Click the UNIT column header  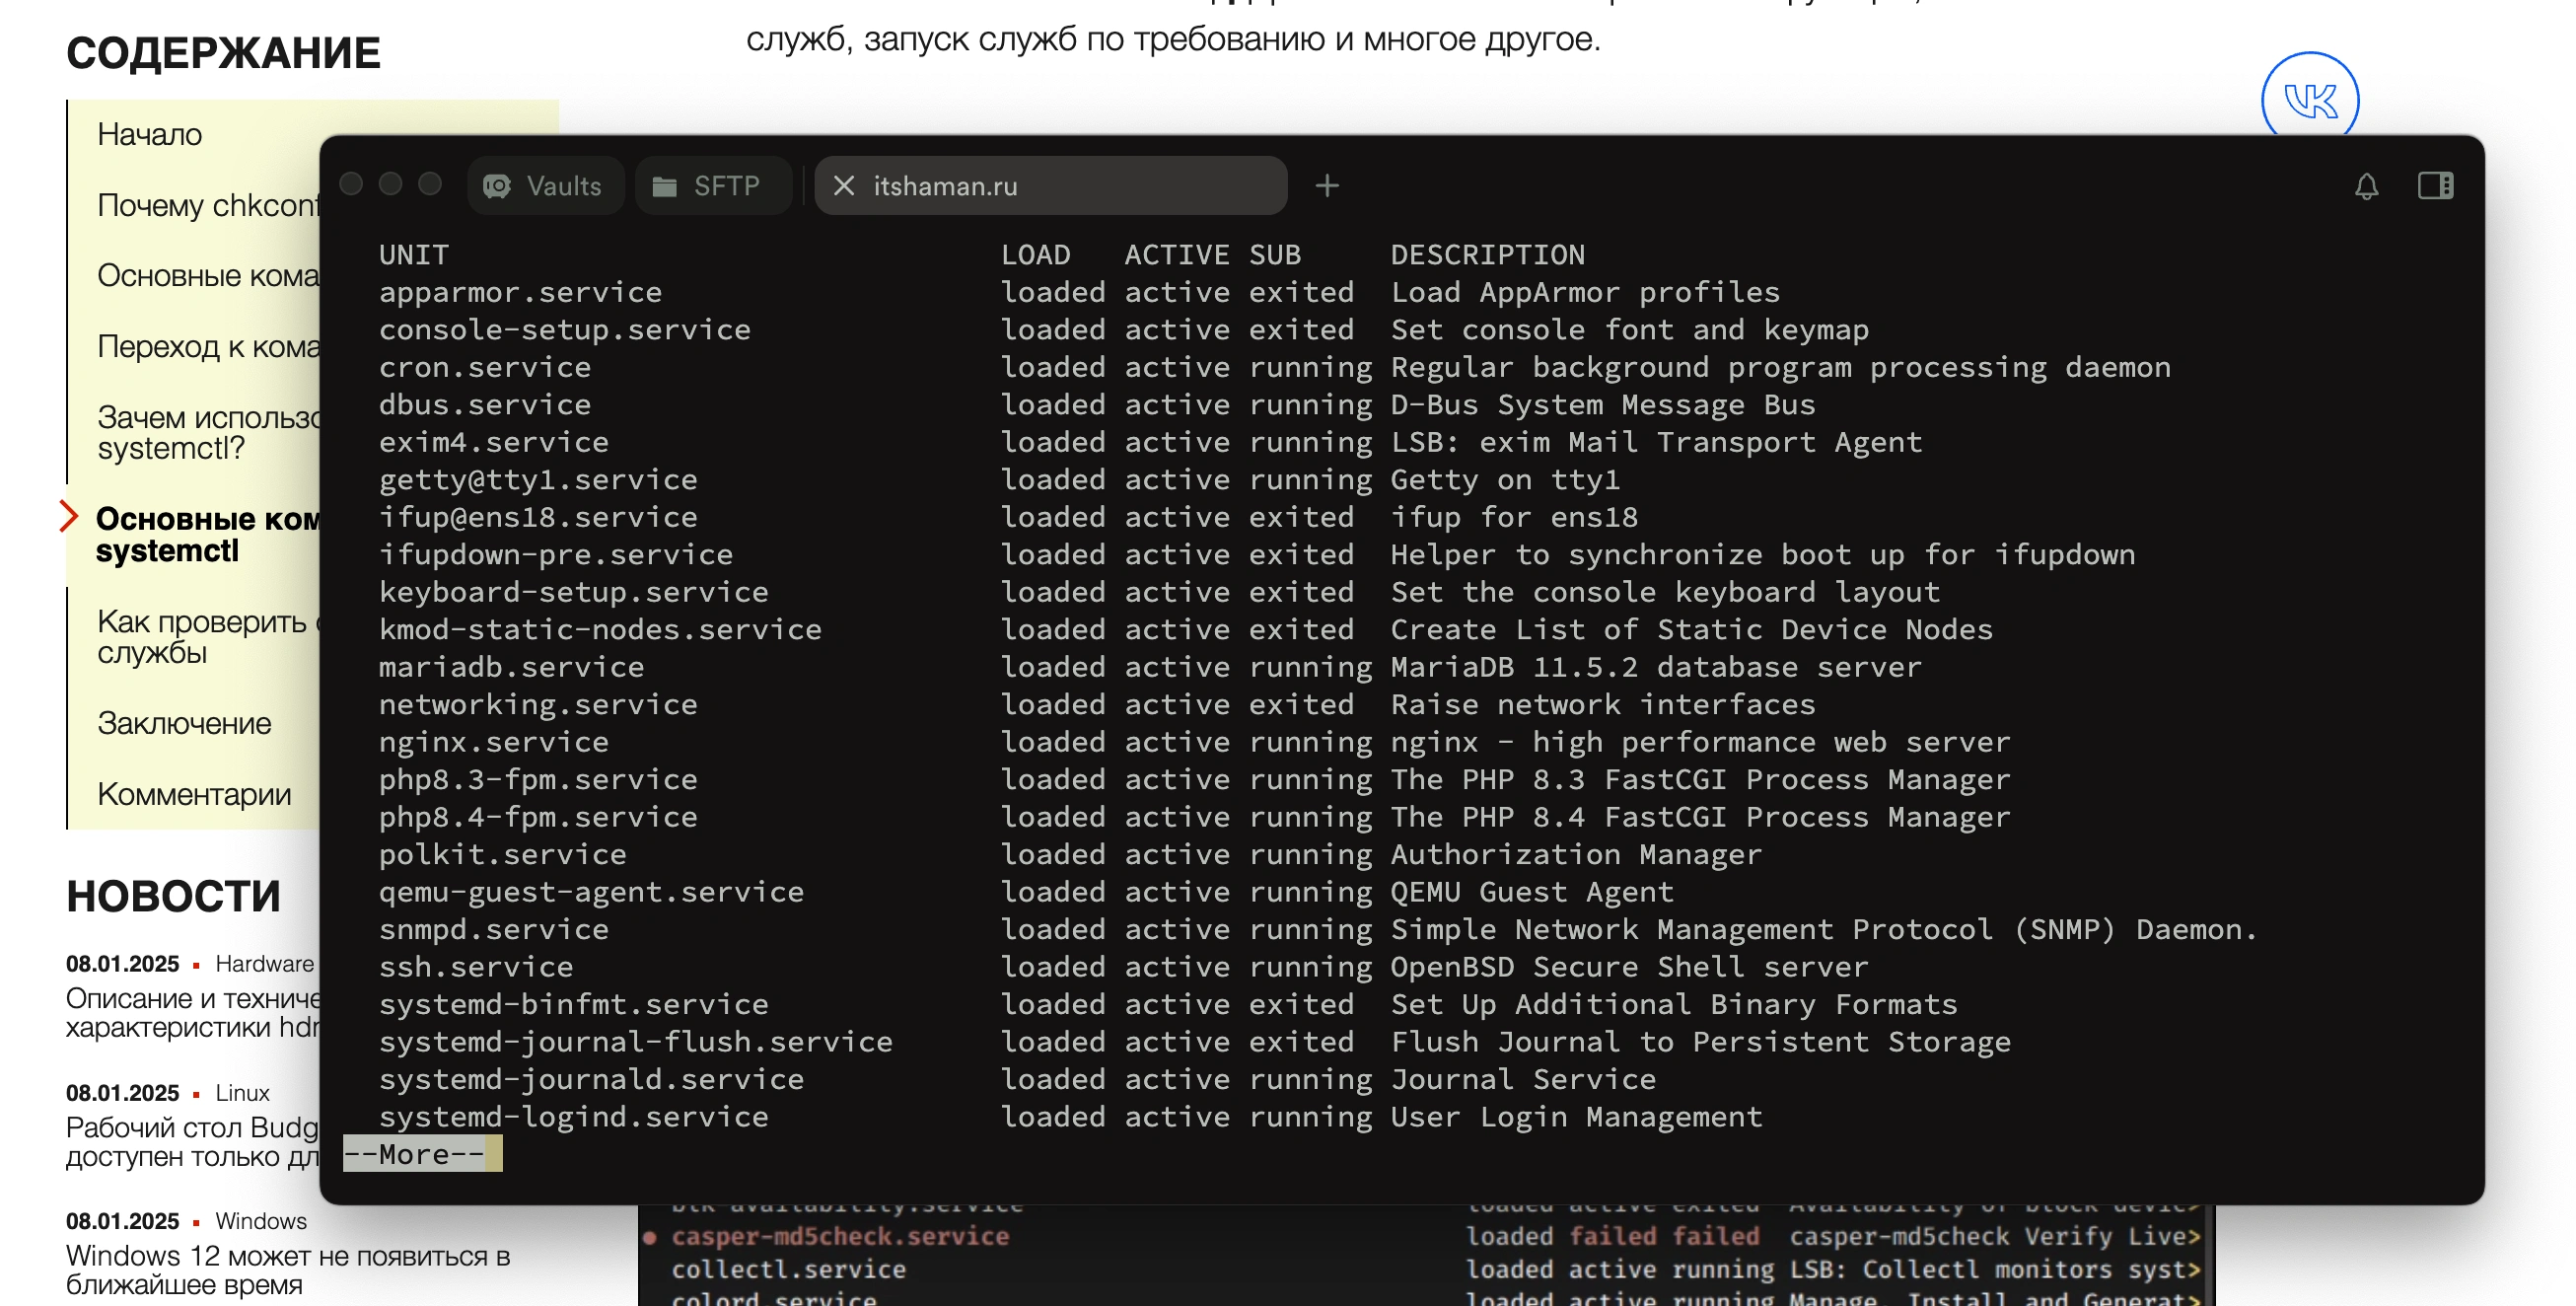click(414, 255)
